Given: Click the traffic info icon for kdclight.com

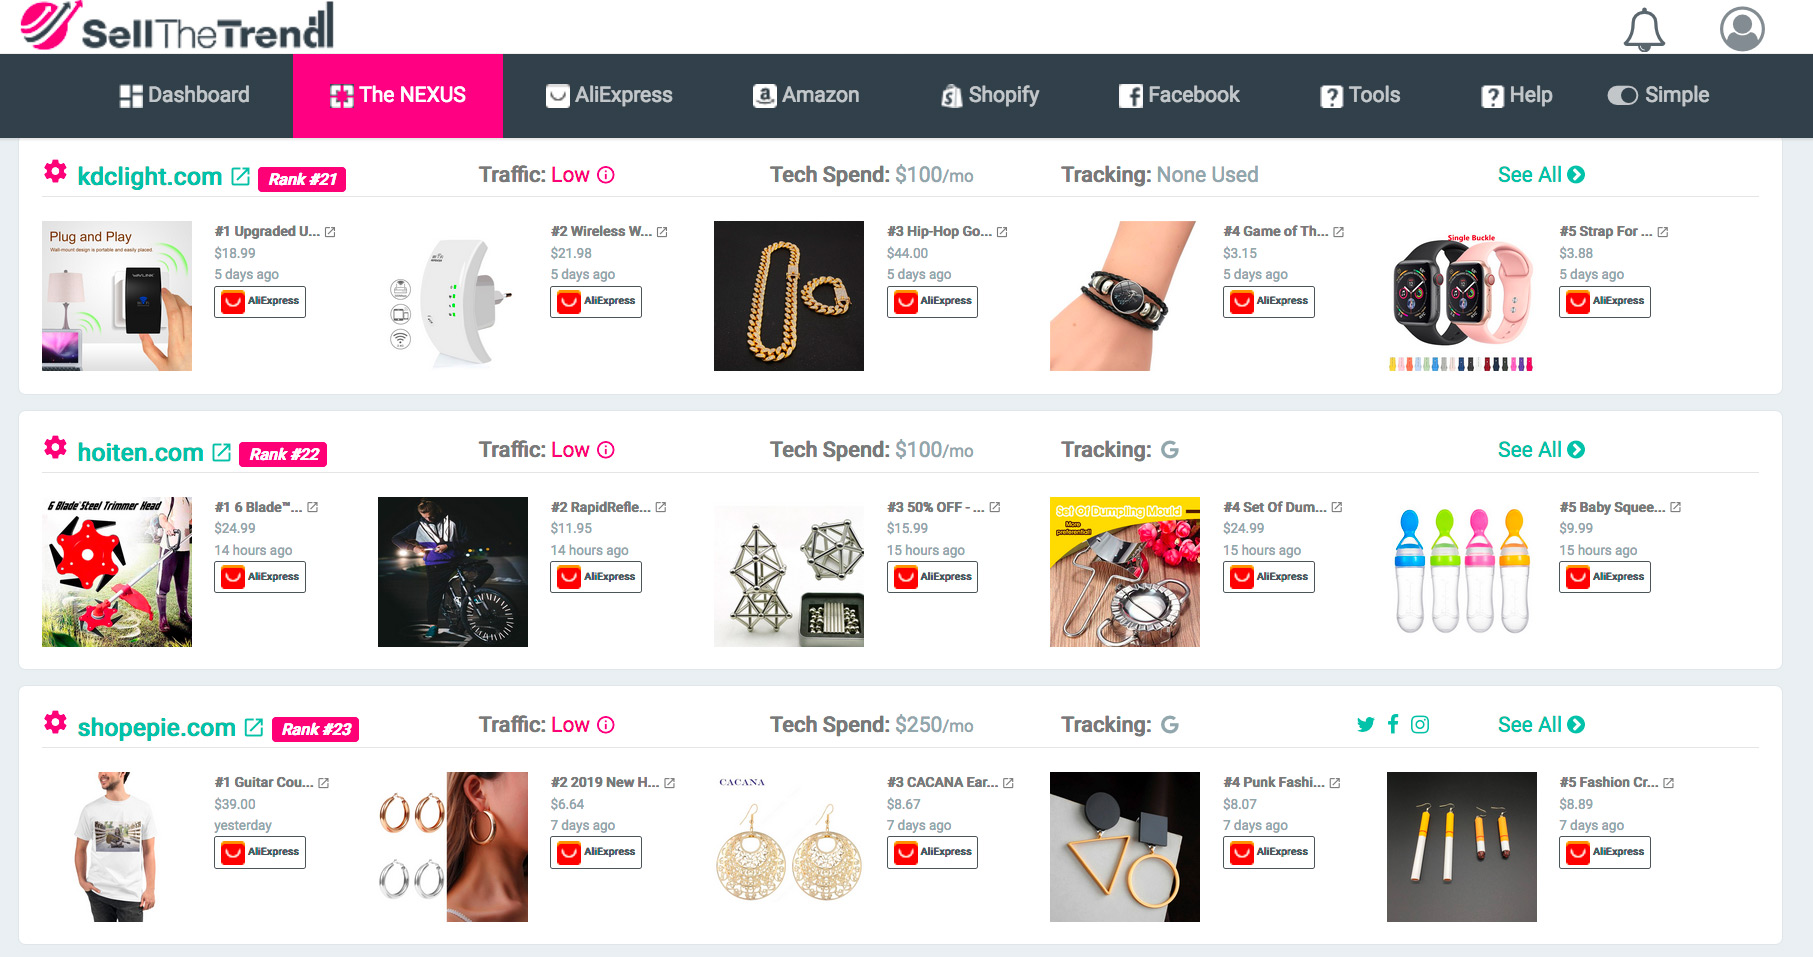Looking at the screenshot, I should (x=606, y=175).
